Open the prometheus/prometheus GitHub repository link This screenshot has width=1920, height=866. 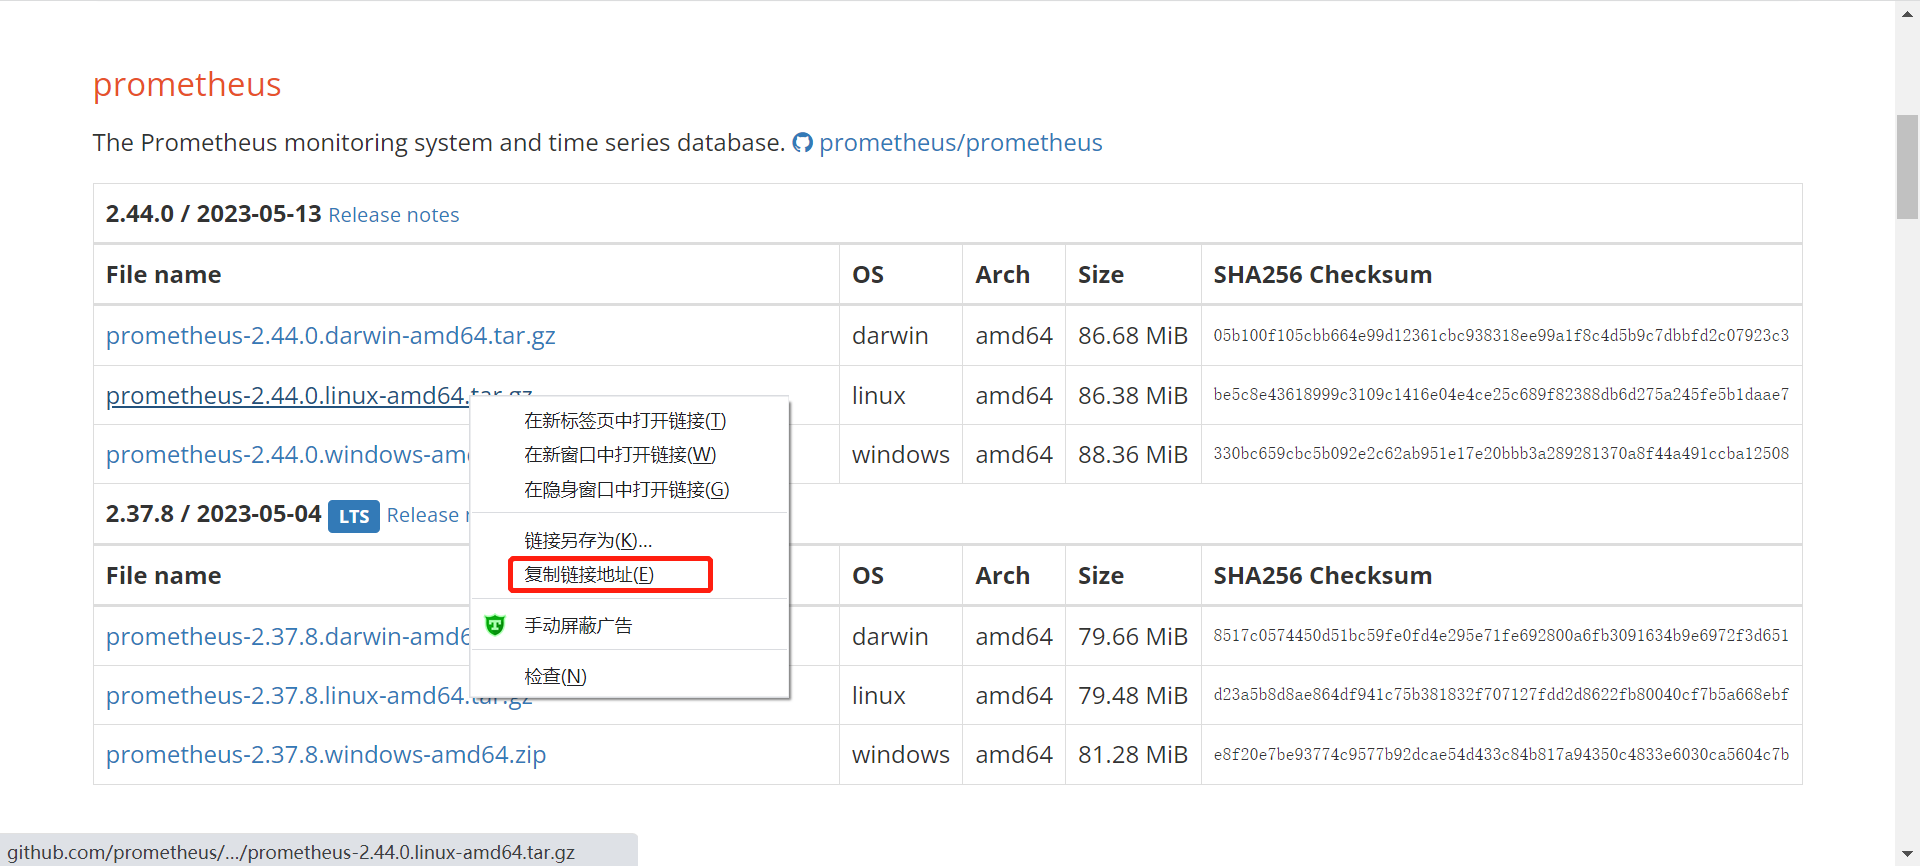[x=960, y=143]
